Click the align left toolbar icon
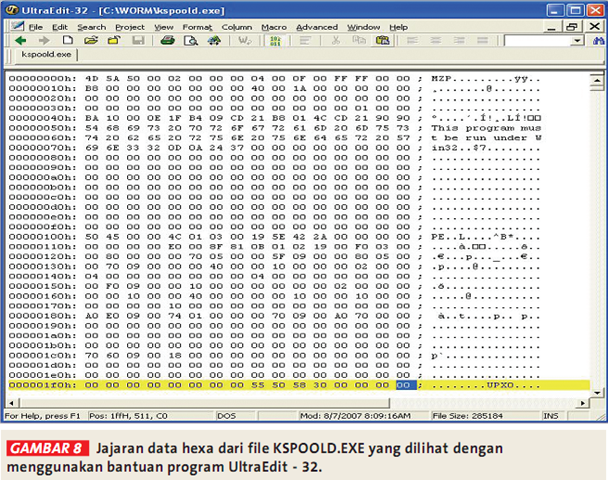Viewport: 608px width, 480px height. 412,40
